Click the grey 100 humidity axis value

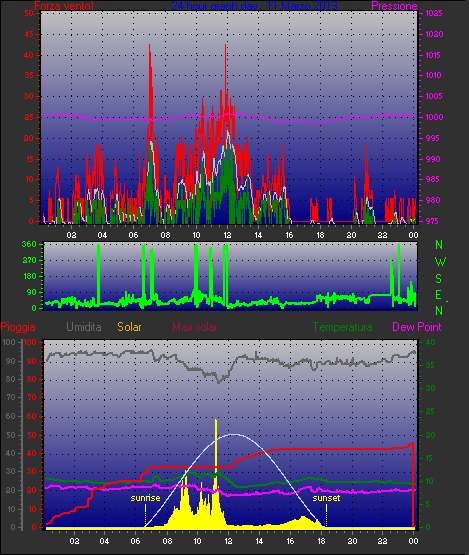(9, 342)
